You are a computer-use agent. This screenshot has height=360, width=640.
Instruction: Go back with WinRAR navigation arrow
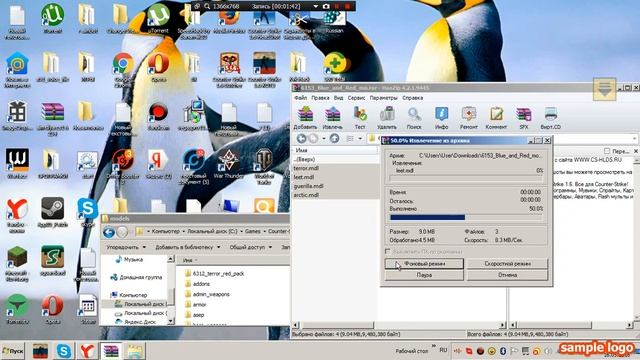(301, 139)
